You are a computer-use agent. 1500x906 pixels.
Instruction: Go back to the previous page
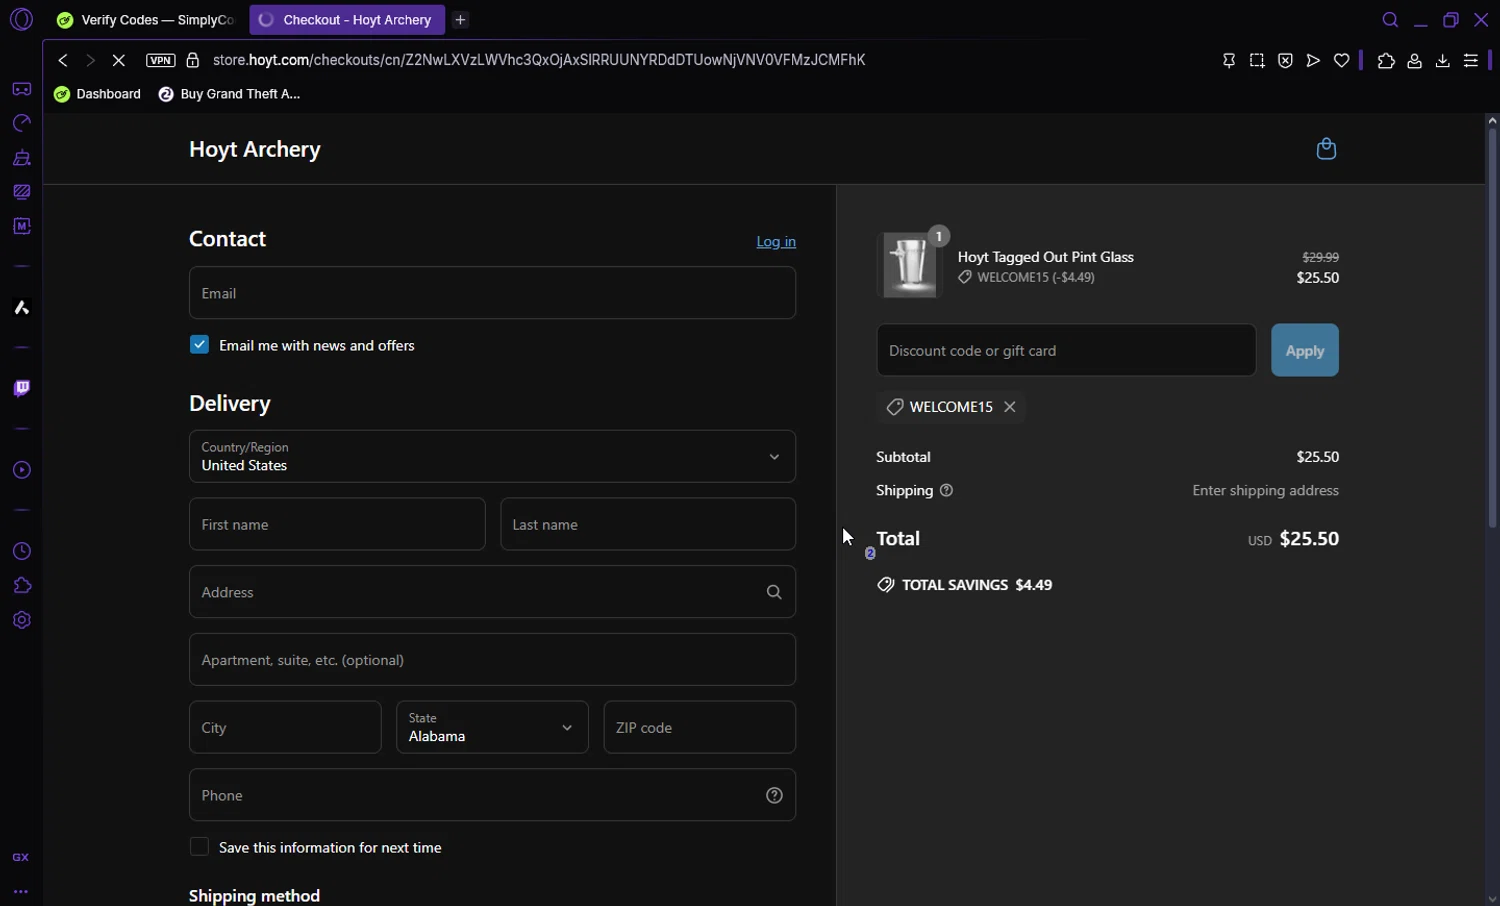(x=62, y=60)
